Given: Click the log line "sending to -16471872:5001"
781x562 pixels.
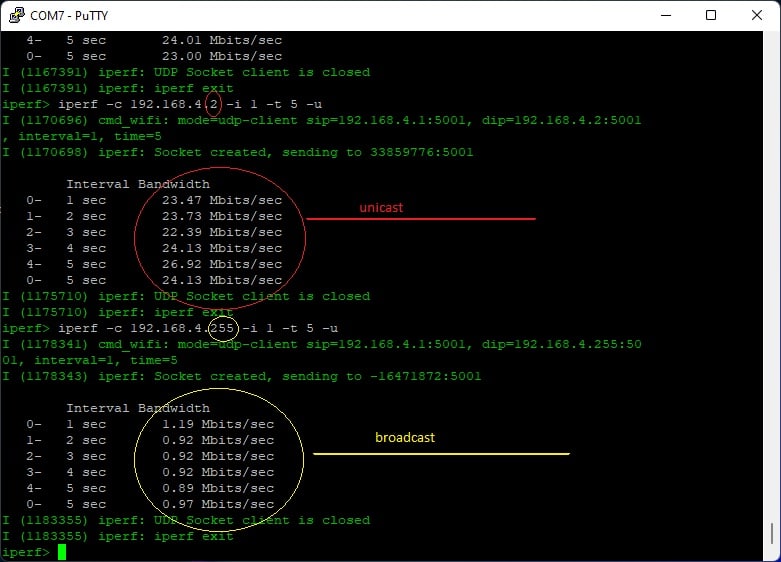Looking at the screenshot, I should 241,377.
